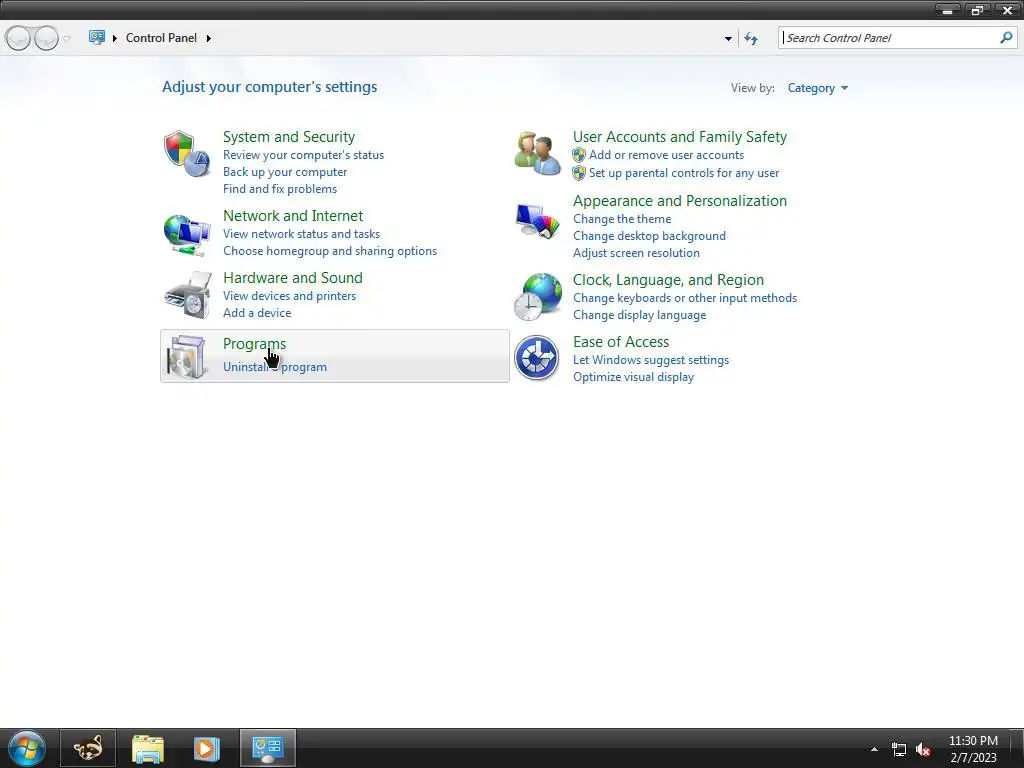
Task: Click Let Windows suggest settings
Action: pos(650,360)
